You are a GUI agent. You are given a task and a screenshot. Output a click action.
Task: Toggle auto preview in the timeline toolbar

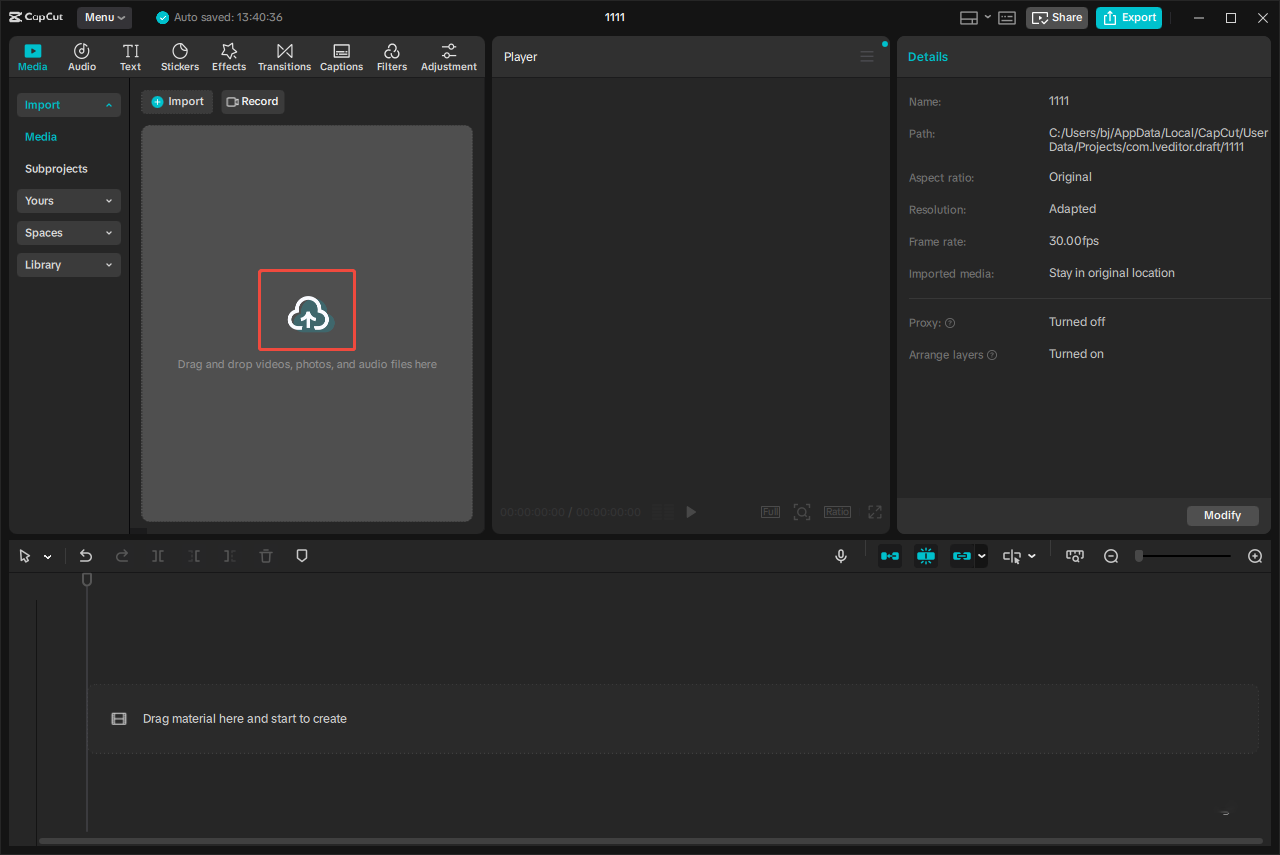click(926, 555)
